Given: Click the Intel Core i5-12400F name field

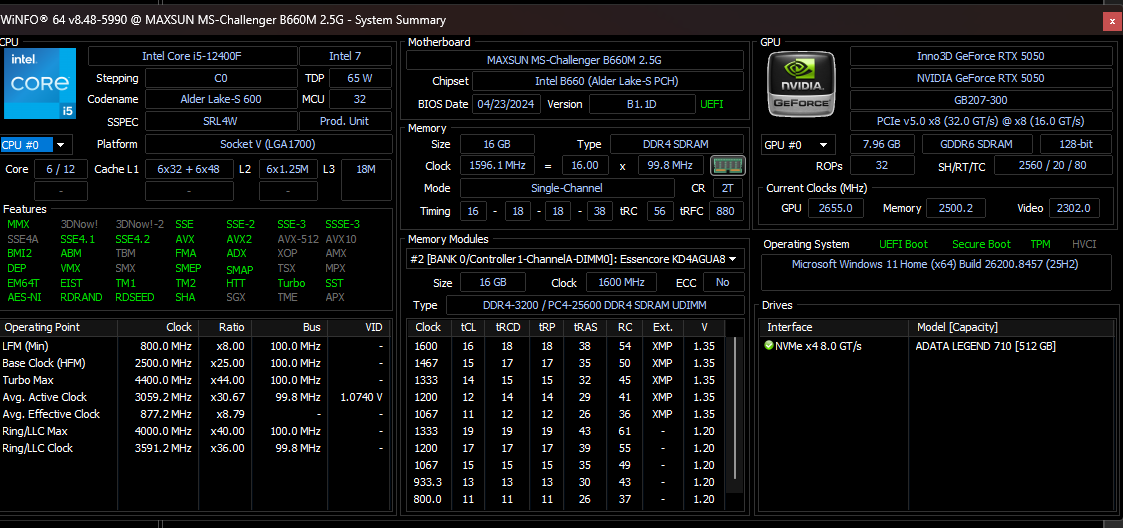Looking at the screenshot, I should (x=192, y=56).
